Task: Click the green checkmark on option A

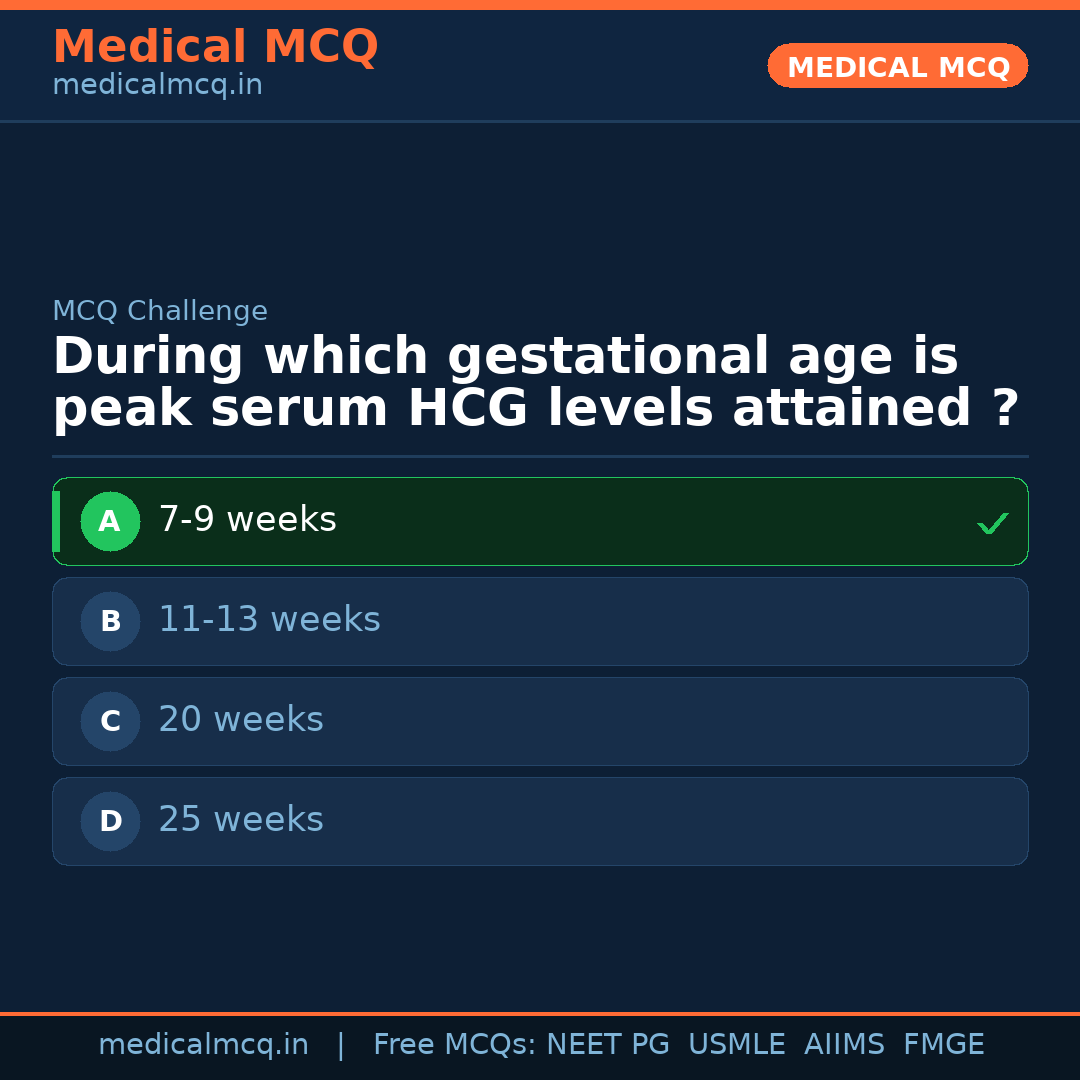Action: pyautogui.click(x=992, y=523)
